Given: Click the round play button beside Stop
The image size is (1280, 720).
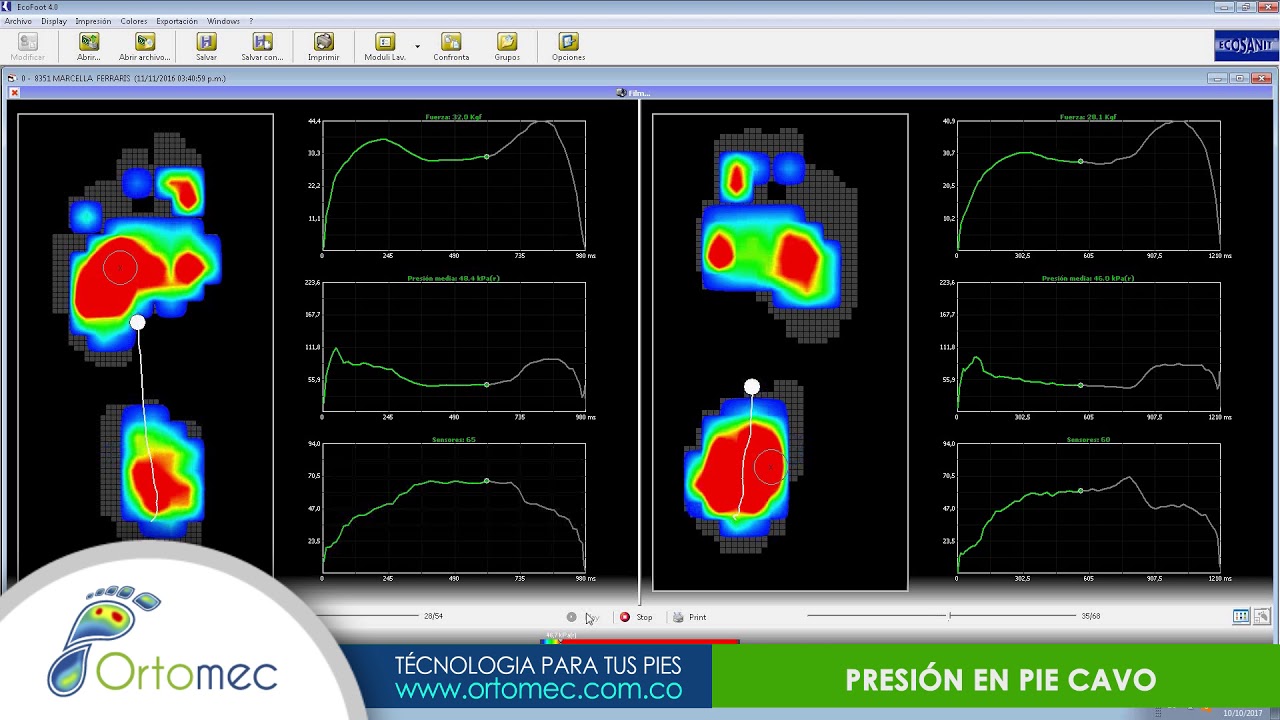Looking at the screenshot, I should (571, 617).
